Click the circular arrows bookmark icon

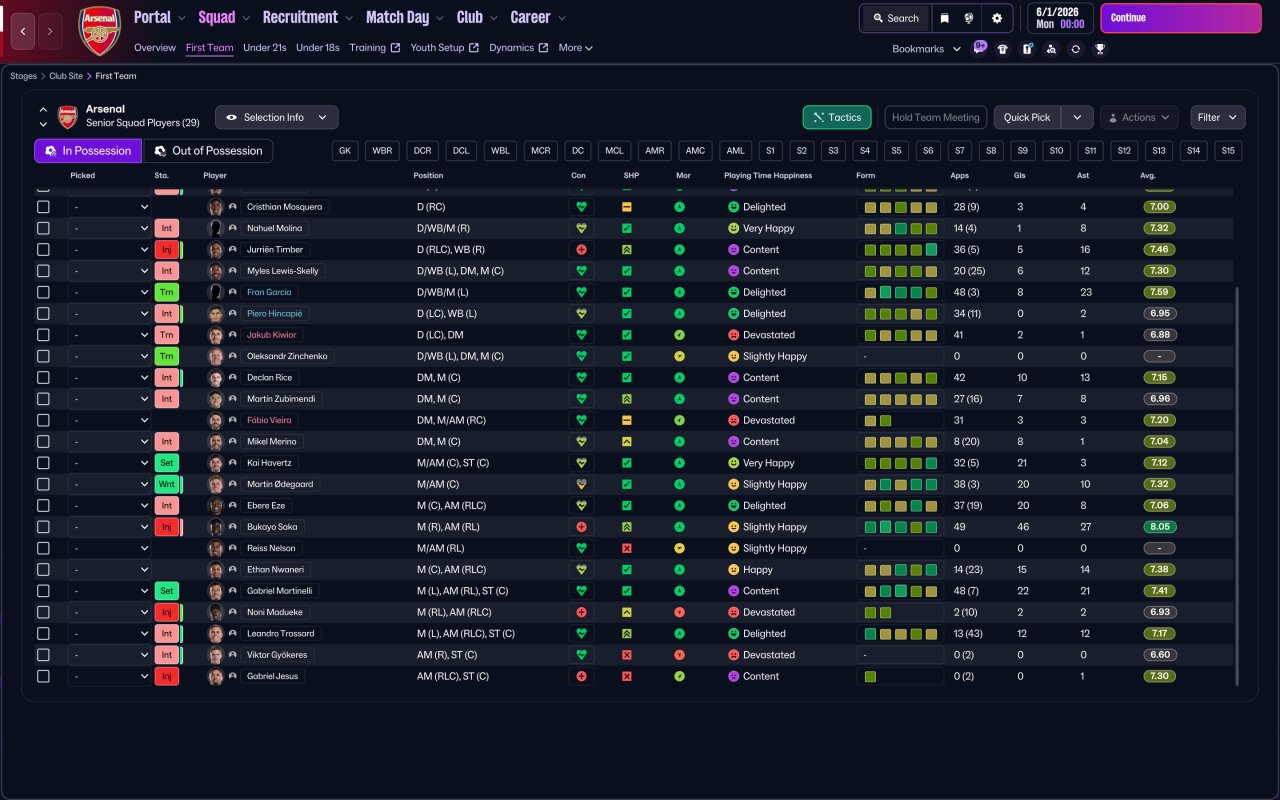[1075, 49]
